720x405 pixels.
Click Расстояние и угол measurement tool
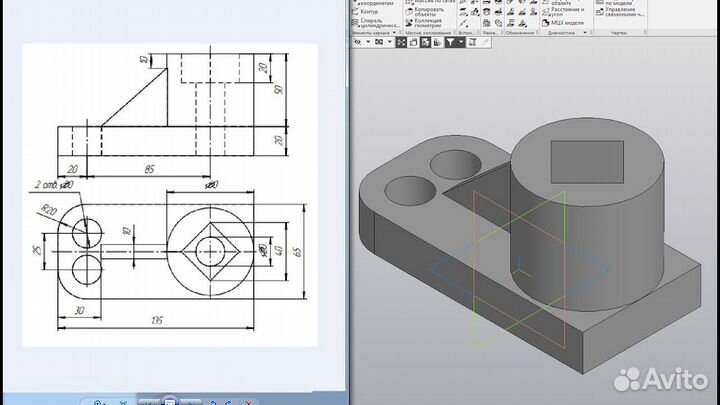point(566,9)
